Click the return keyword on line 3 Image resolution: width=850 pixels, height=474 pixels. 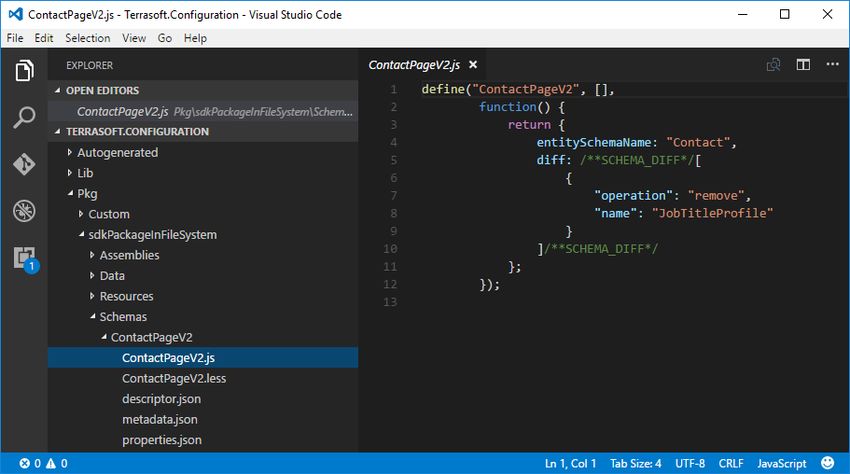pyautogui.click(x=529, y=124)
